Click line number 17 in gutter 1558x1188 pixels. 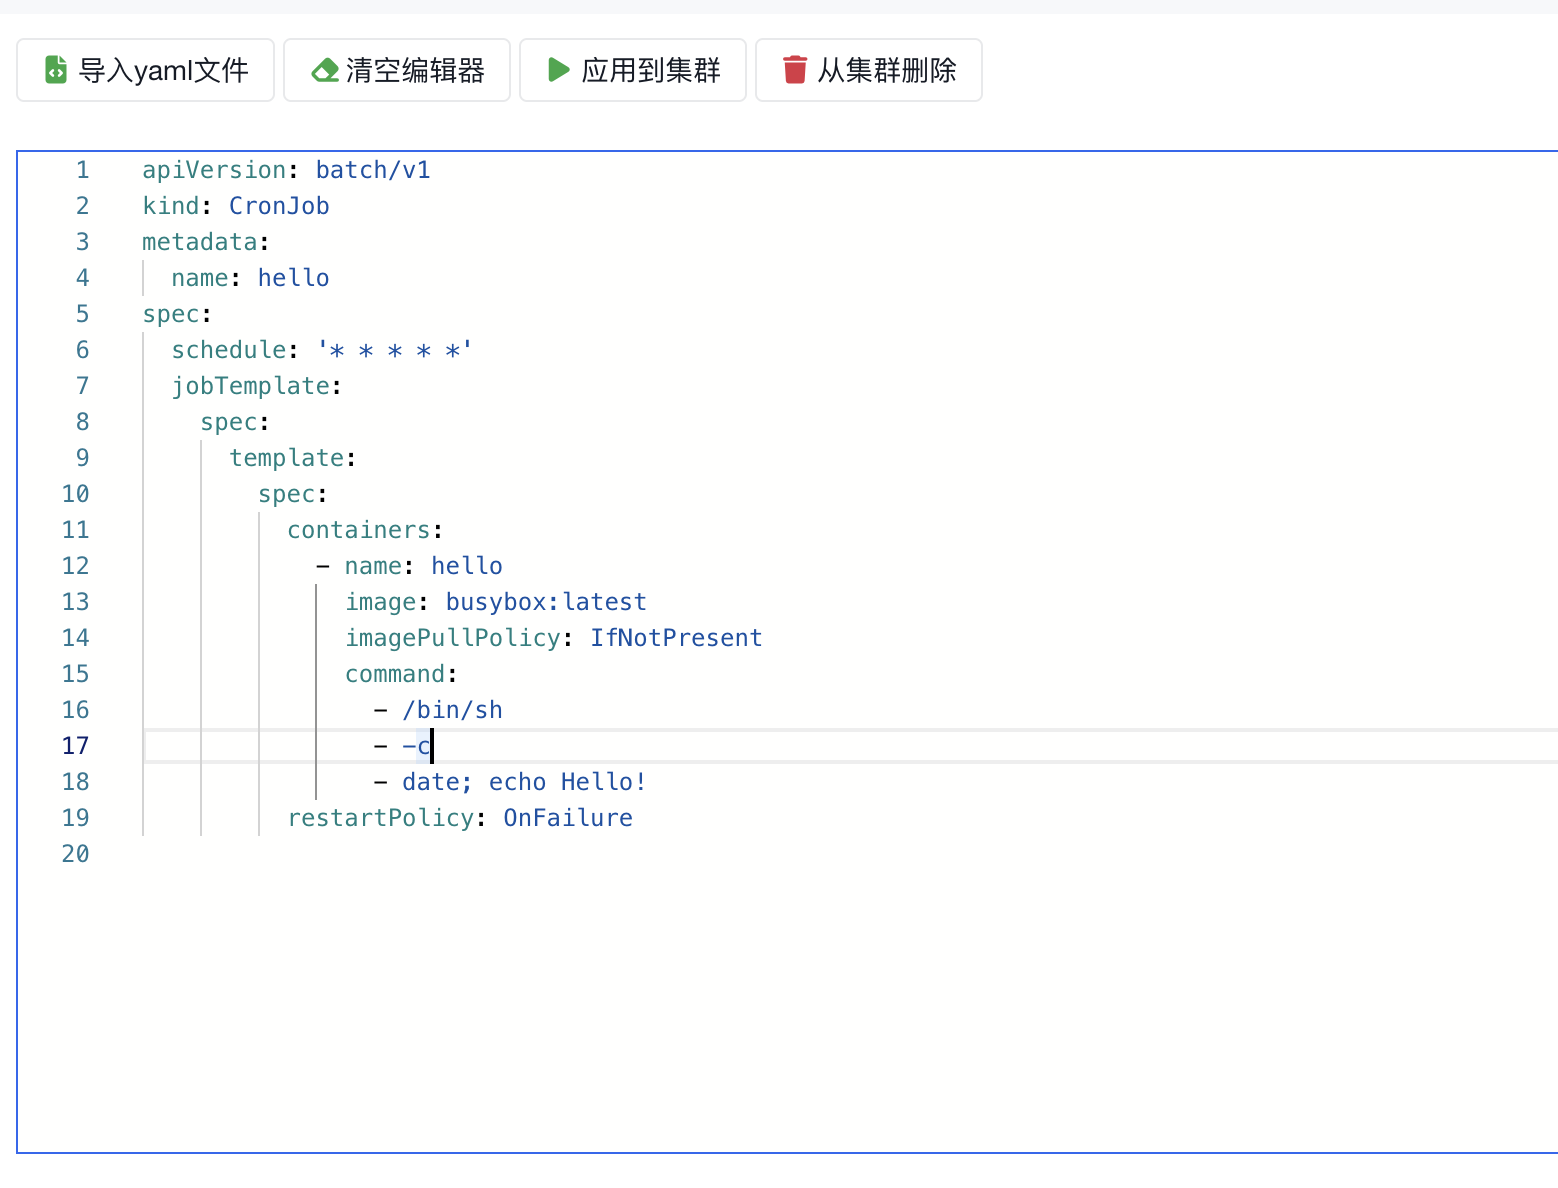tap(75, 746)
